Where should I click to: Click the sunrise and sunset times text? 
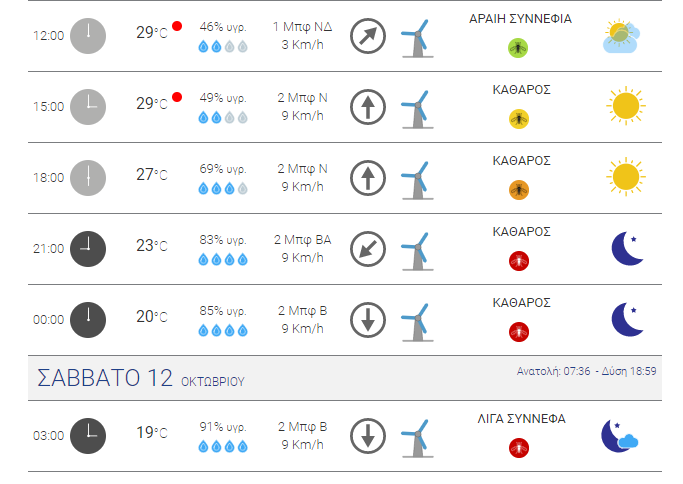pyautogui.click(x=586, y=371)
